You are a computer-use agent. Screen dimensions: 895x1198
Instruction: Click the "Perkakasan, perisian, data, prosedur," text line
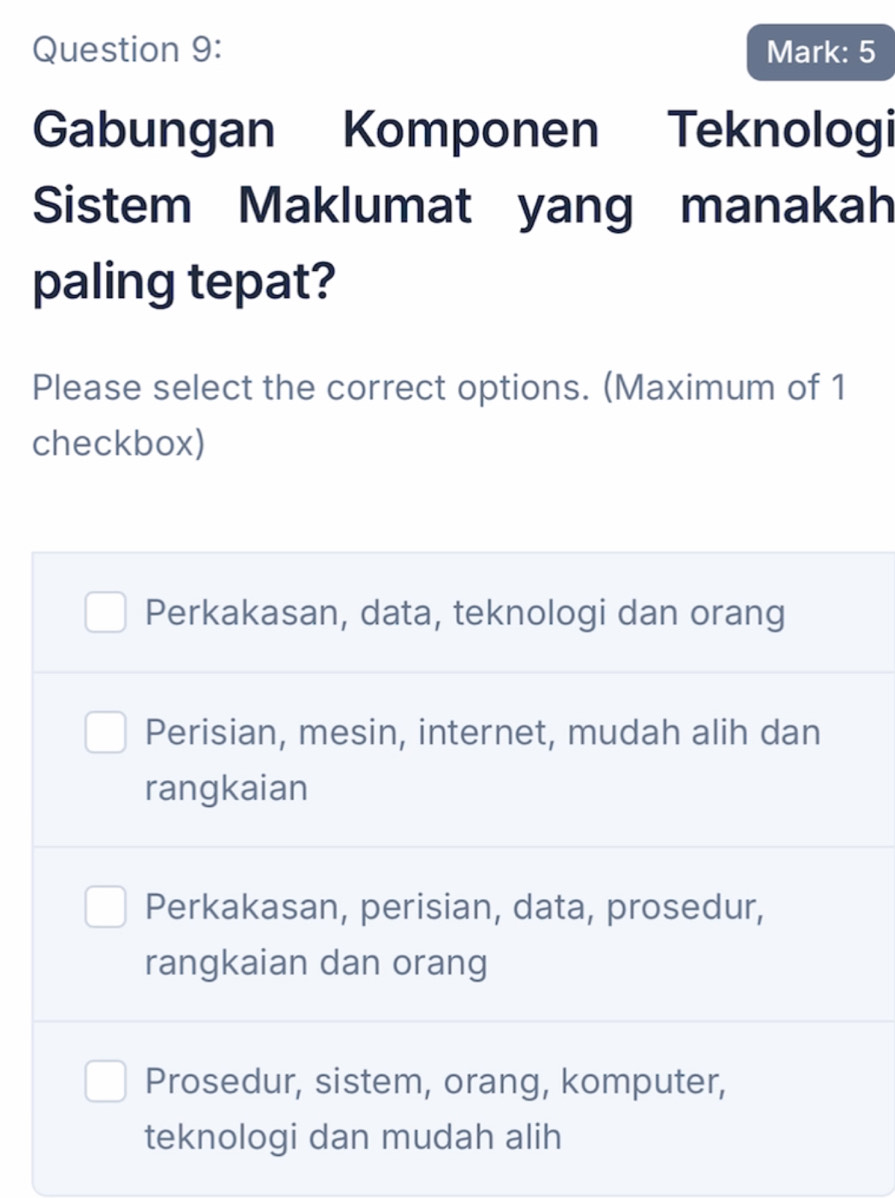455,908
